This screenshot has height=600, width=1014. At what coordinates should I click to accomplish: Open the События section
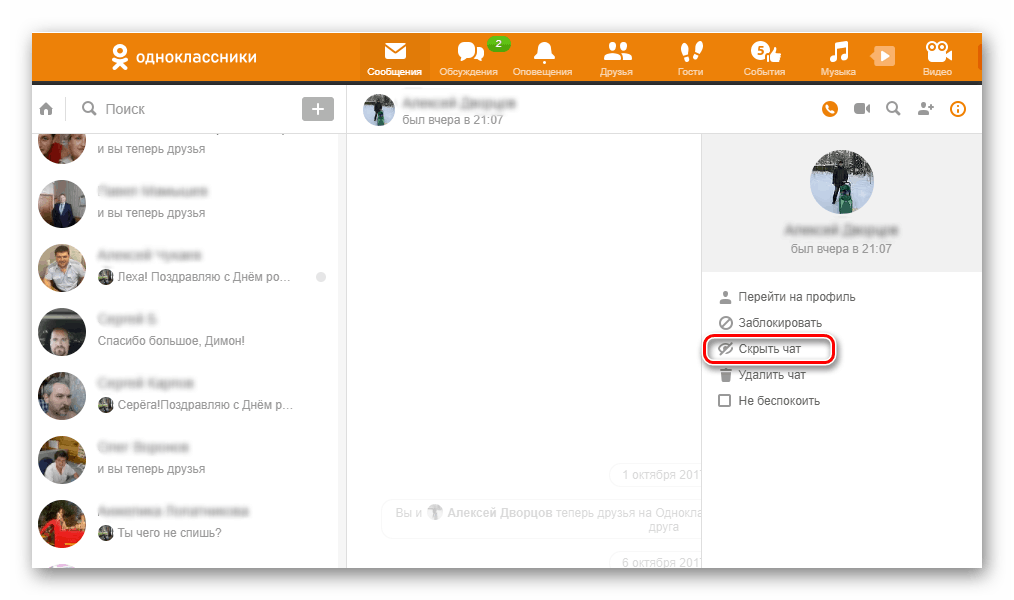point(764,58)
